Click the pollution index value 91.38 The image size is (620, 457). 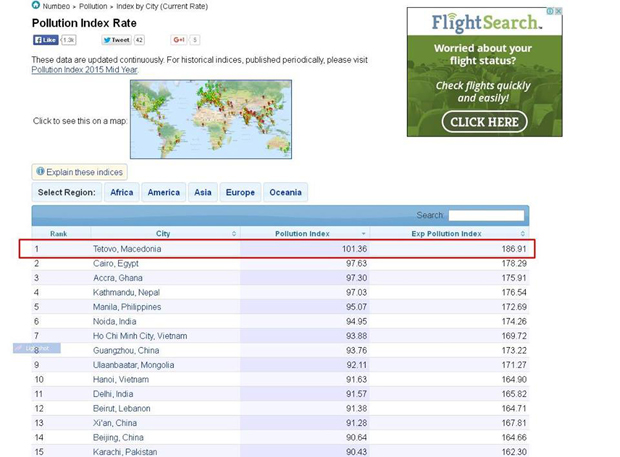point(356,408)
